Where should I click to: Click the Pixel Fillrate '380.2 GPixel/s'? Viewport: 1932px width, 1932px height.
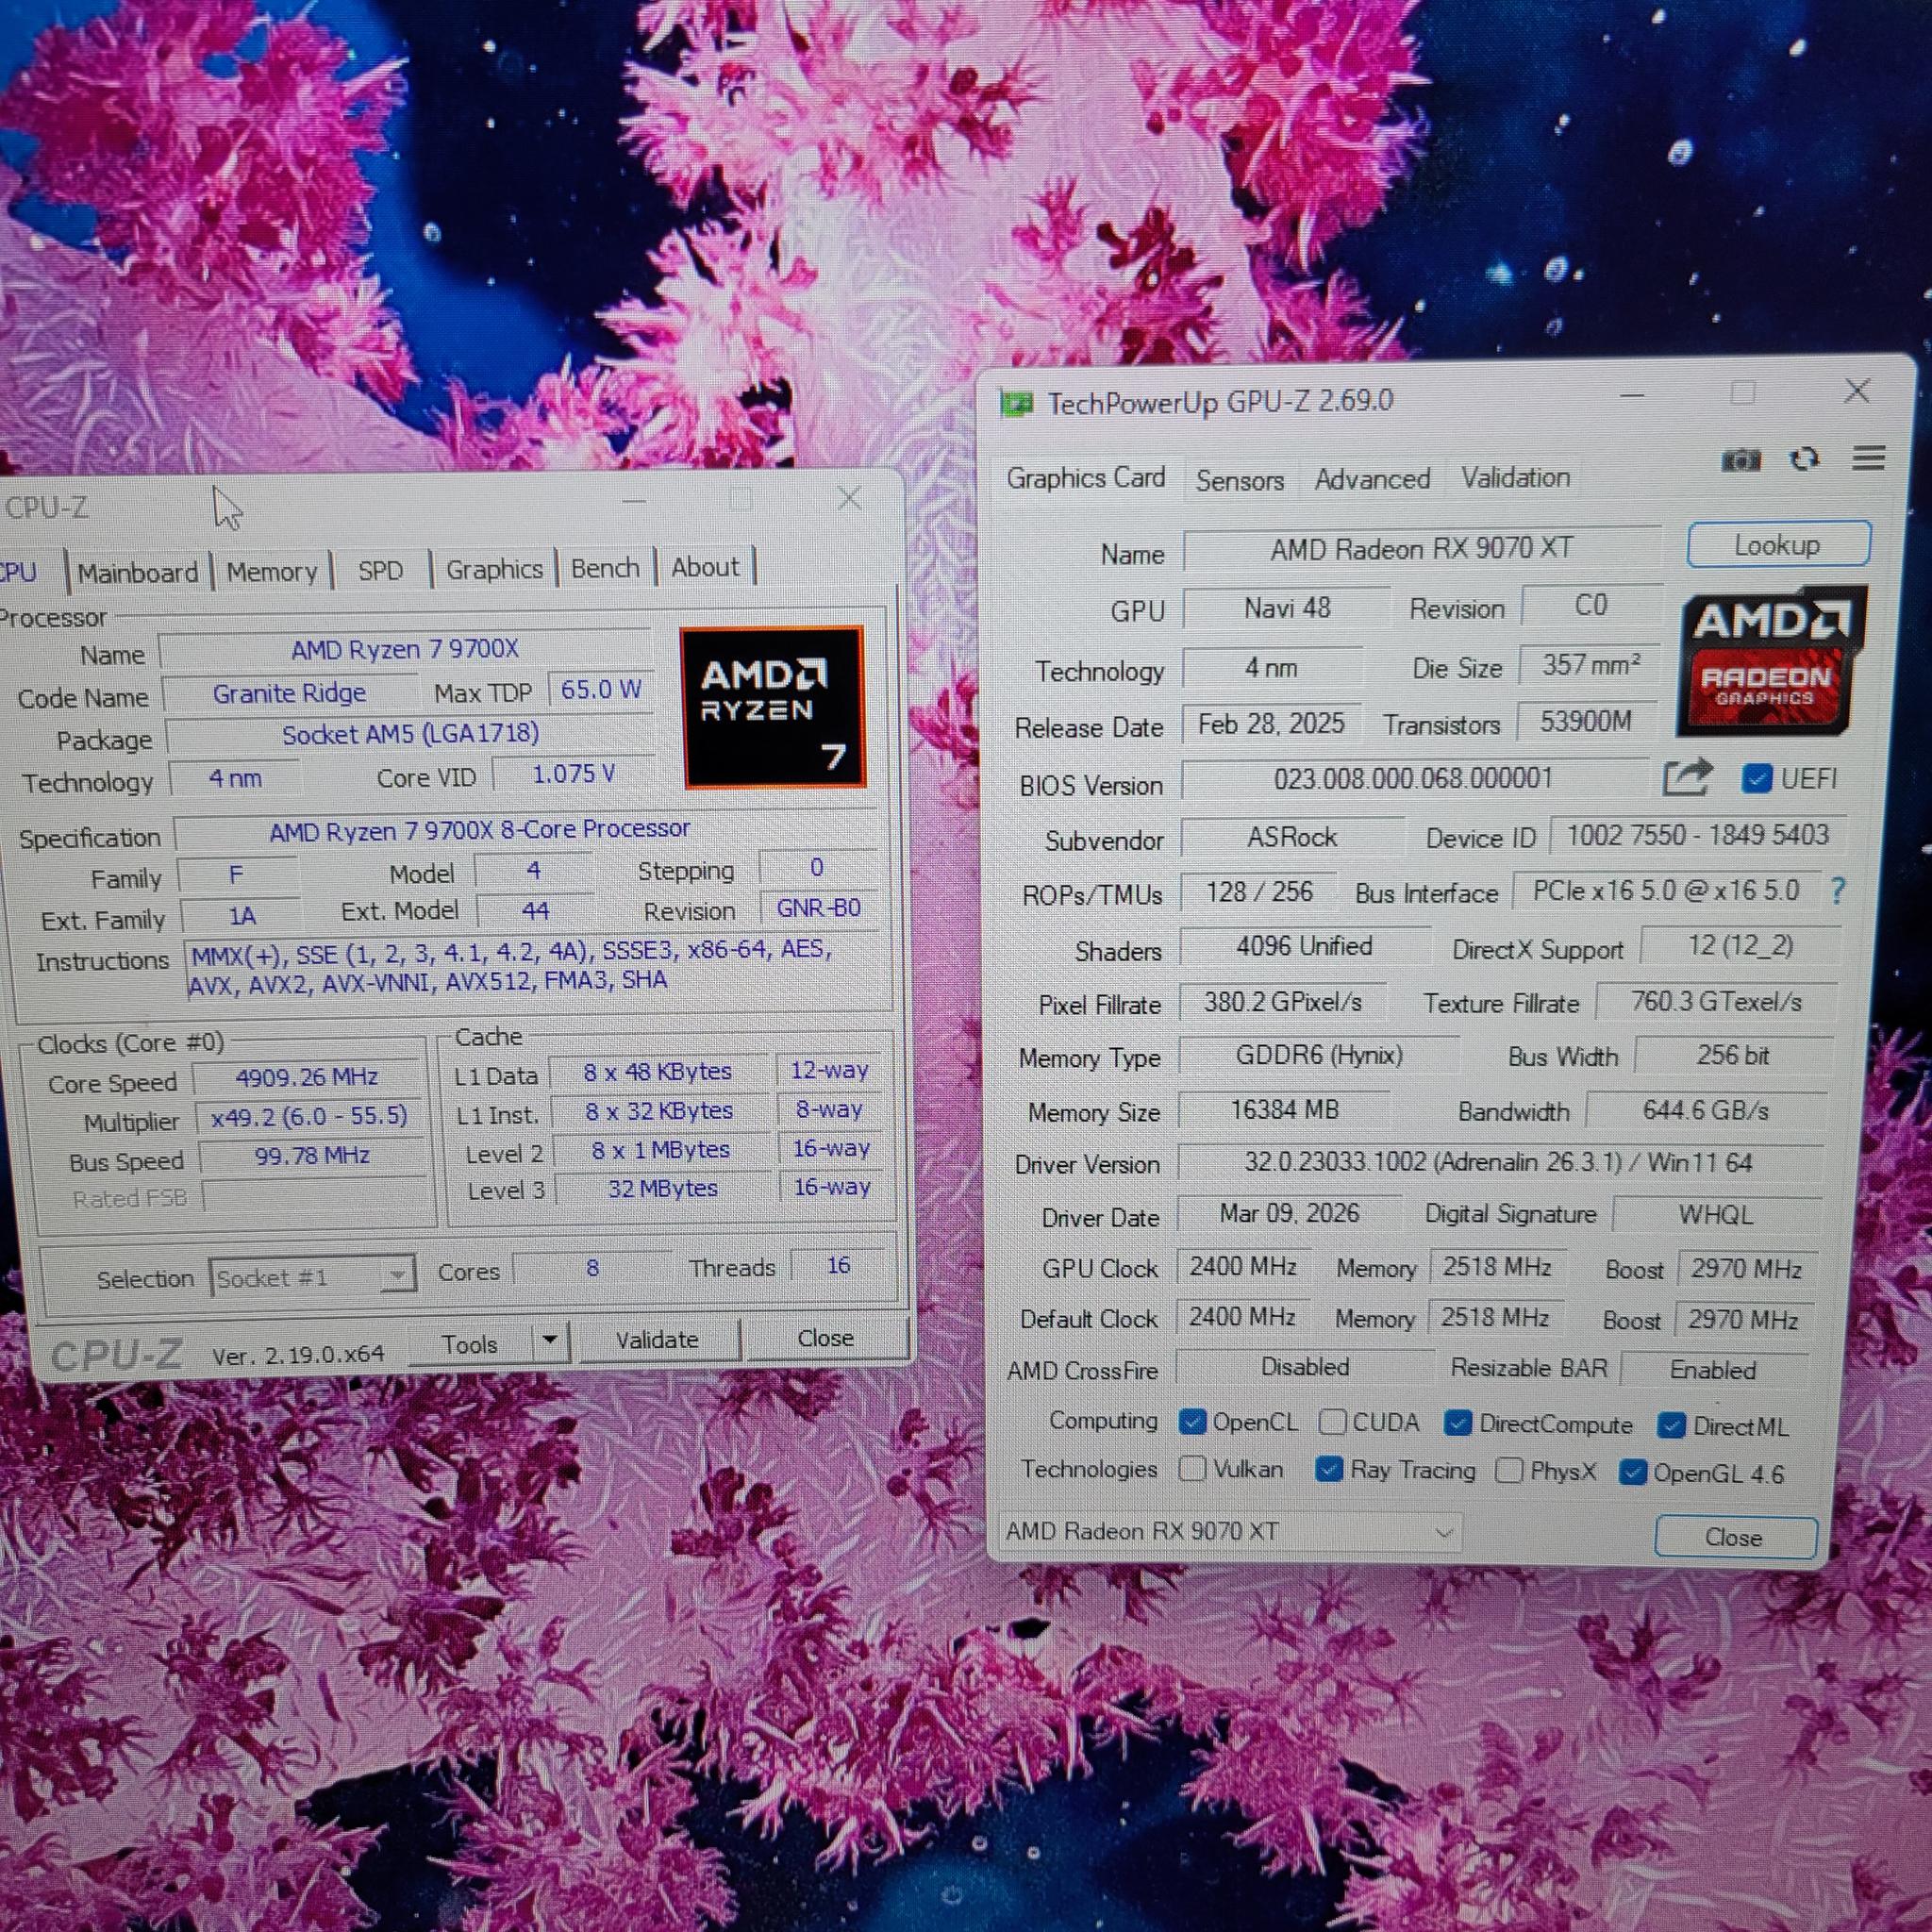(1283, 1001)
